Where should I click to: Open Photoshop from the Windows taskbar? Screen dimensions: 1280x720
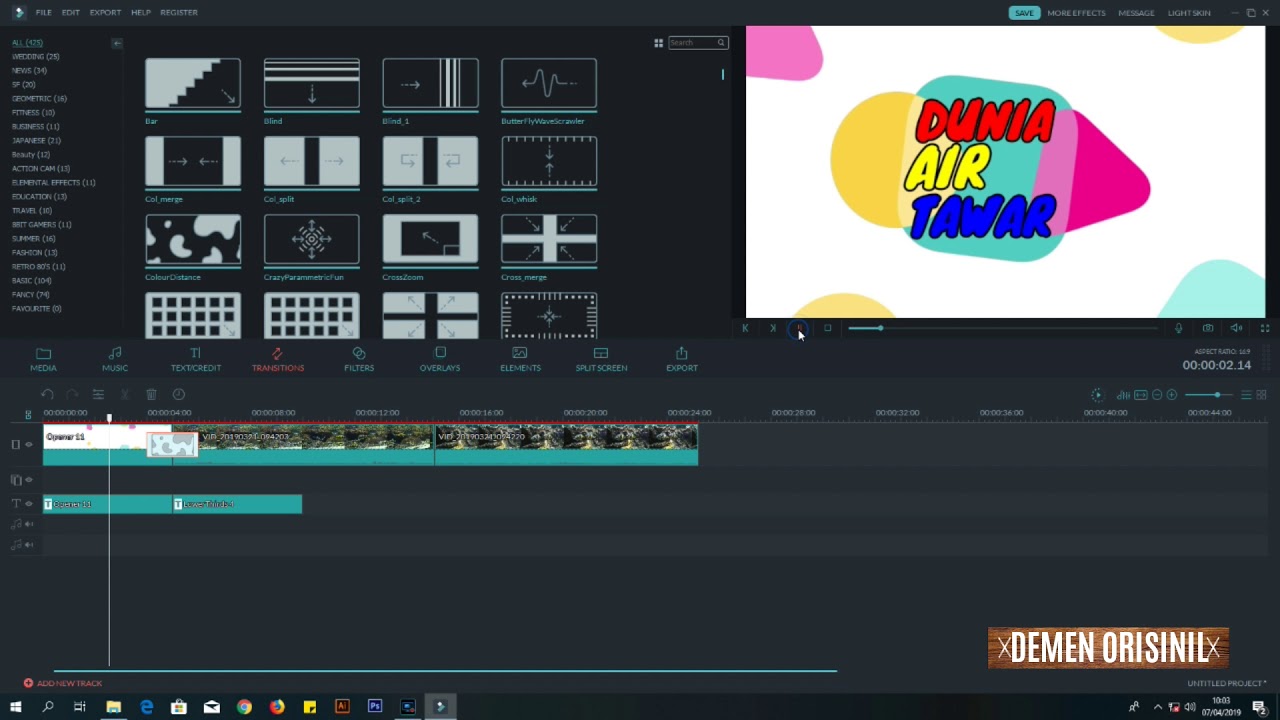coord(375,706)
